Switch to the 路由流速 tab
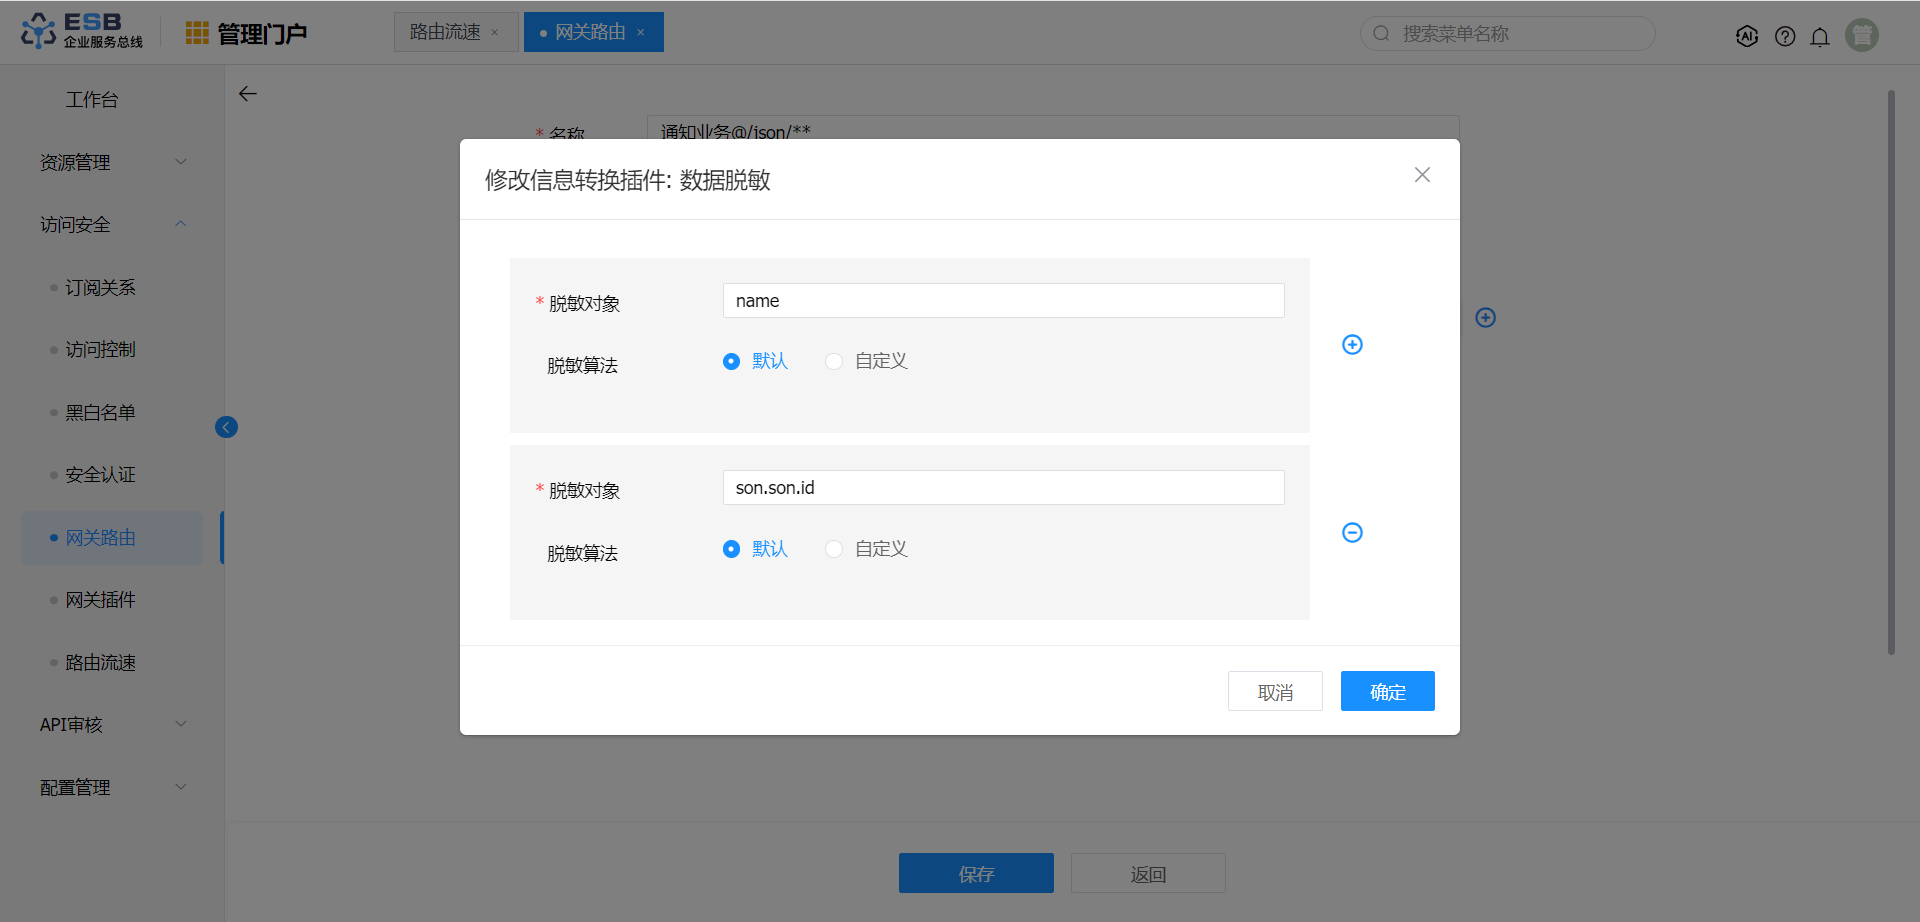 [x=445, y=32]
